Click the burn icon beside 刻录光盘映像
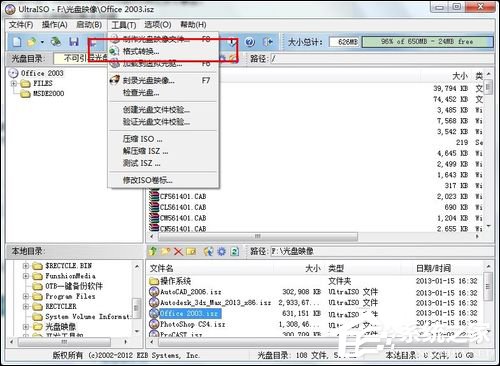 pyautogui.click(x=115, y=80)
